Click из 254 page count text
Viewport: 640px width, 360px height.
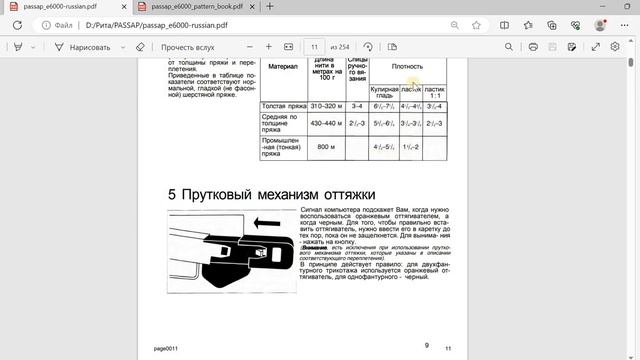(x=340, y=47)
